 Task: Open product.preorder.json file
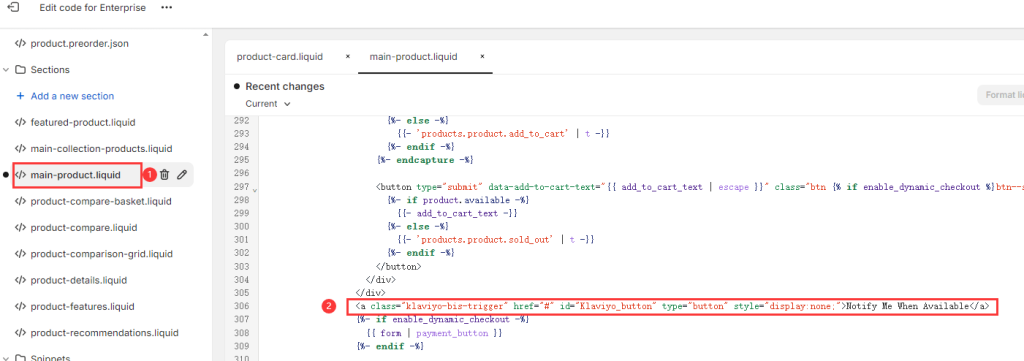point(80,44)
